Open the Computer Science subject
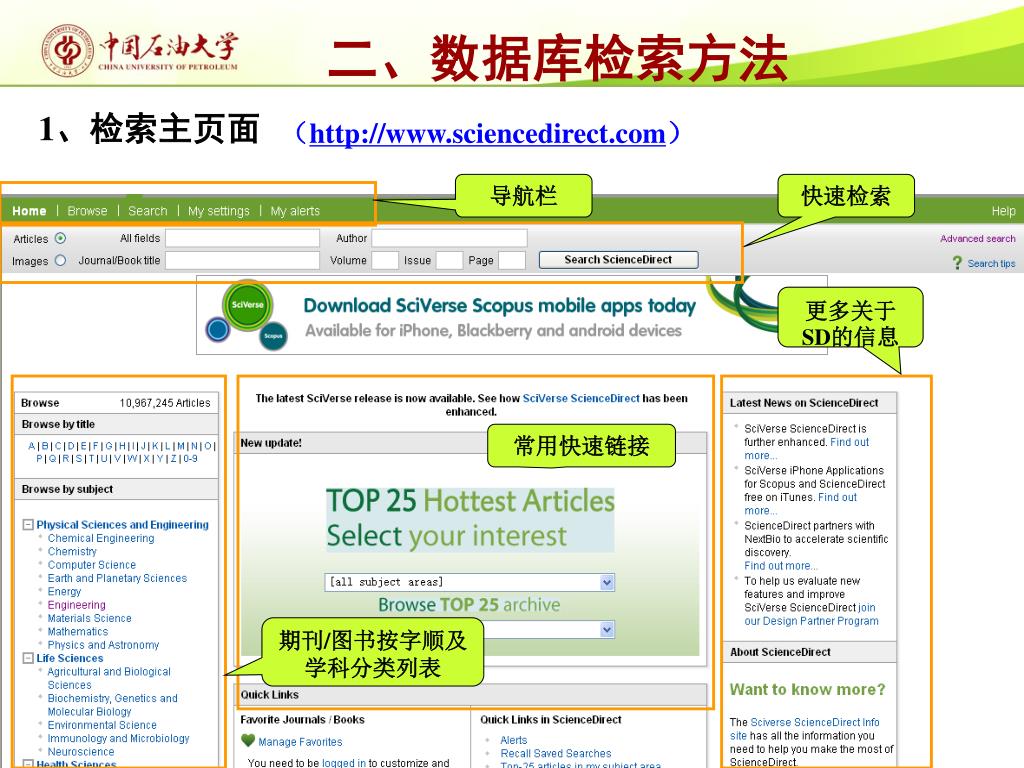Viewport: 1024px width, 768px height. (x=92, y=565)
